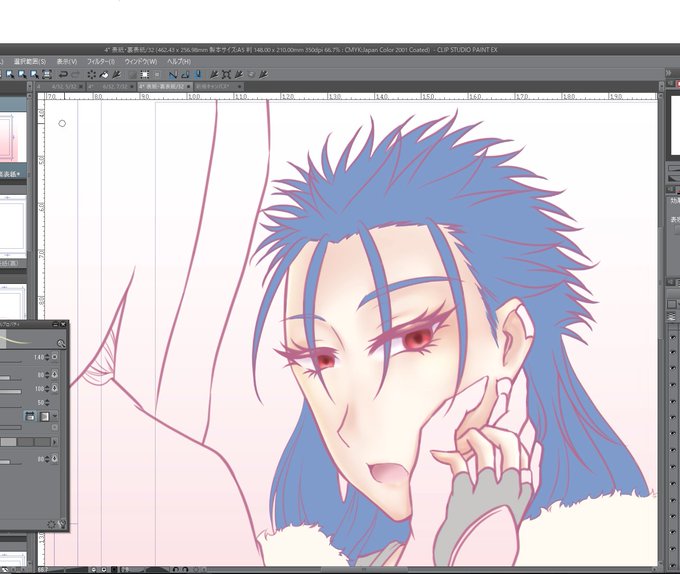Click the dynamics button right of upper 80
The image size is (680, 574).
click(55, 375)
